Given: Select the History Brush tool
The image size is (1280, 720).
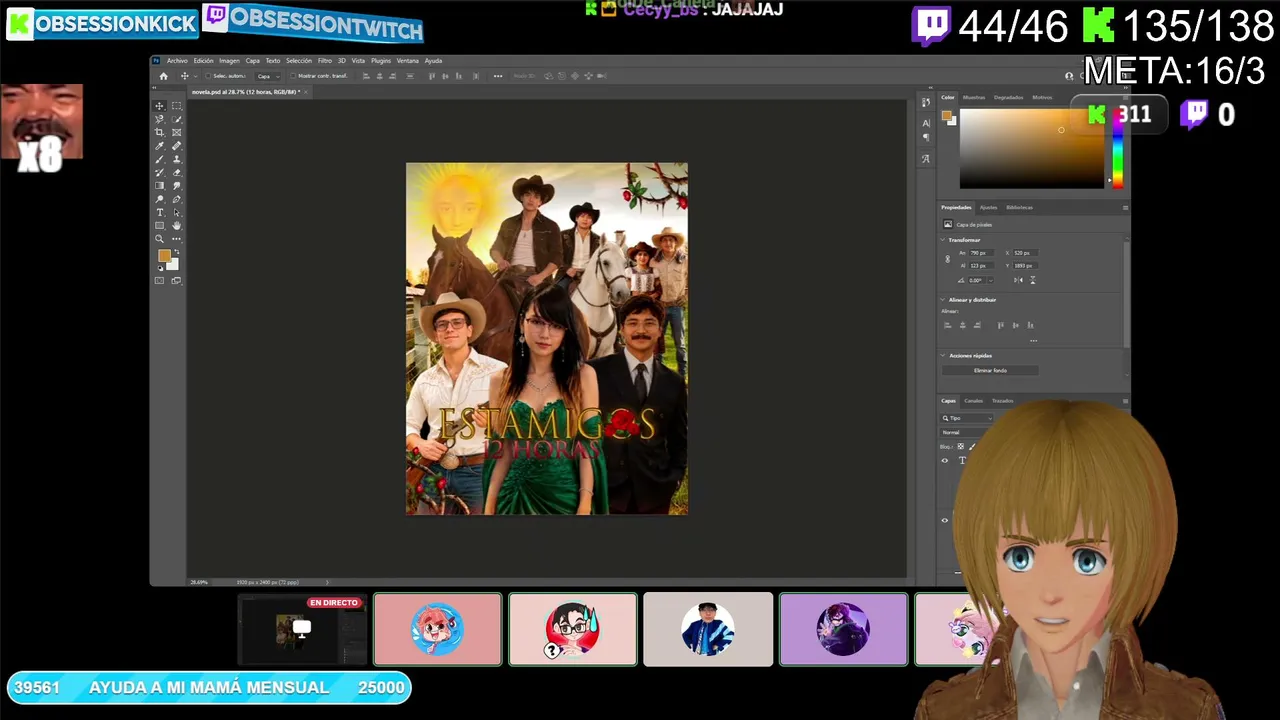Looking at the screenshot, I should point(159,172).
